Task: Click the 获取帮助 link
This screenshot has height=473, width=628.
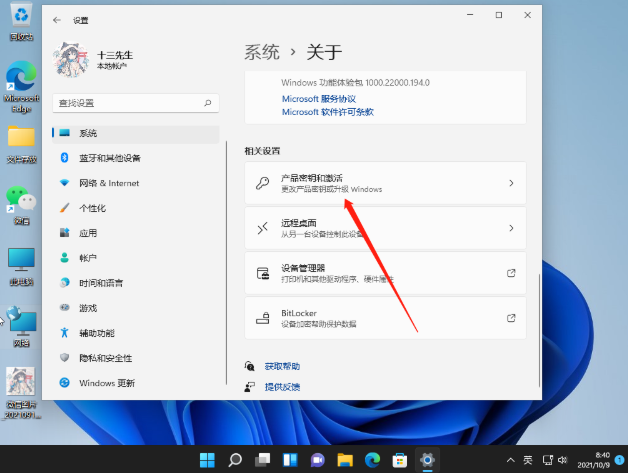Action: pyautogui.click(x=282, y=367)
